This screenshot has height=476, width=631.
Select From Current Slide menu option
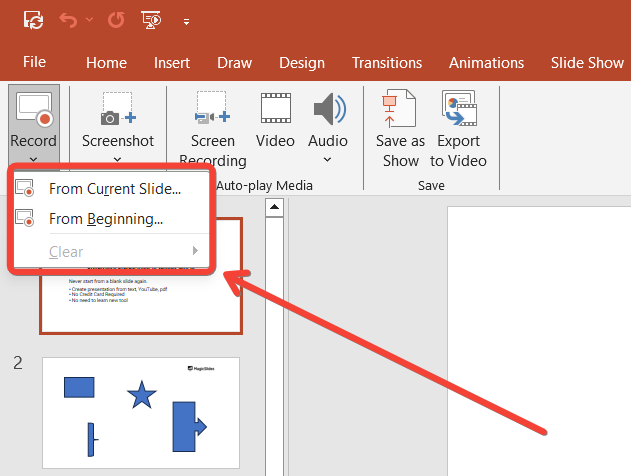114,188
